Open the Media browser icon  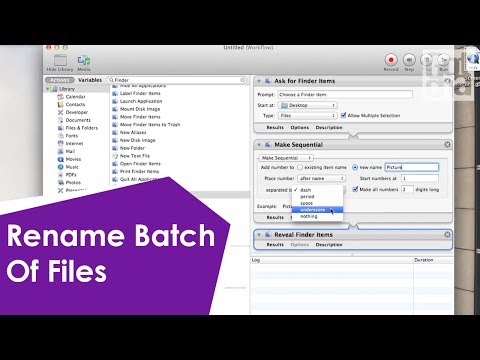[84, 60]
